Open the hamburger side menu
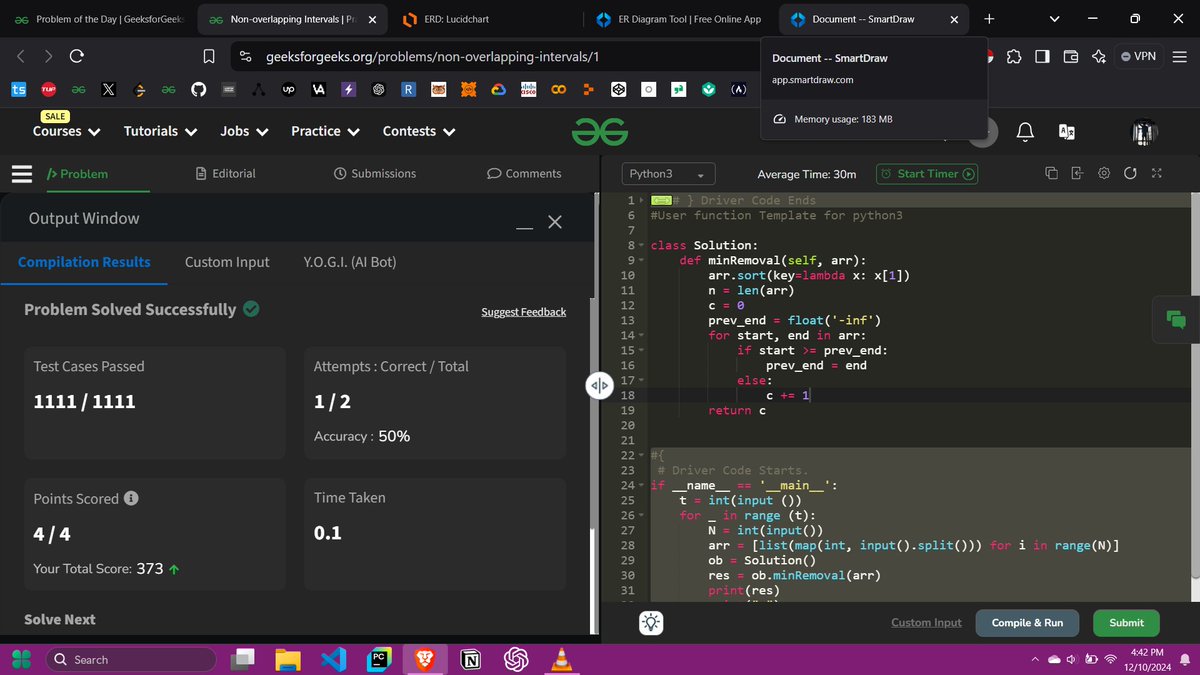 pos(22,174)
